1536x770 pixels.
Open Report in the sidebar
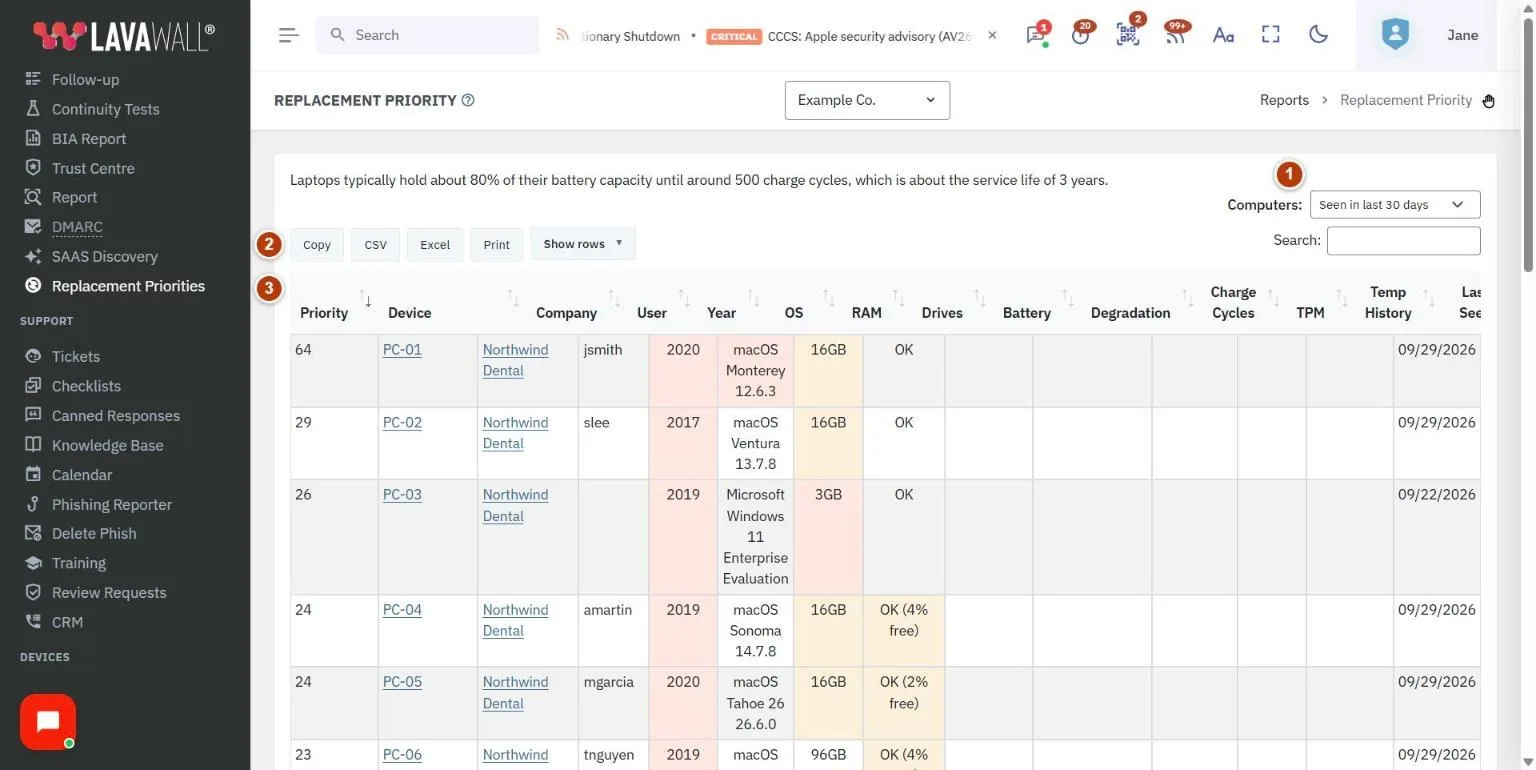pos(74,197)
